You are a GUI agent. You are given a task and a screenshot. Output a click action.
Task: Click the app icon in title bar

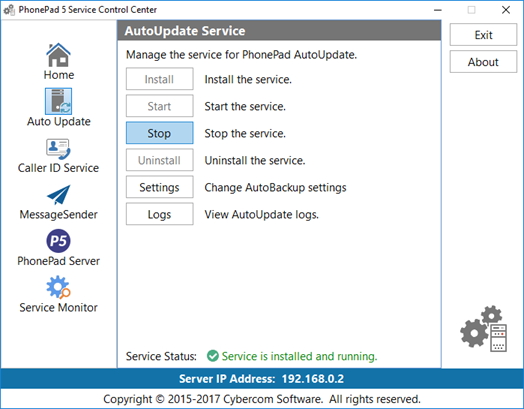click(x=9, y=10)
